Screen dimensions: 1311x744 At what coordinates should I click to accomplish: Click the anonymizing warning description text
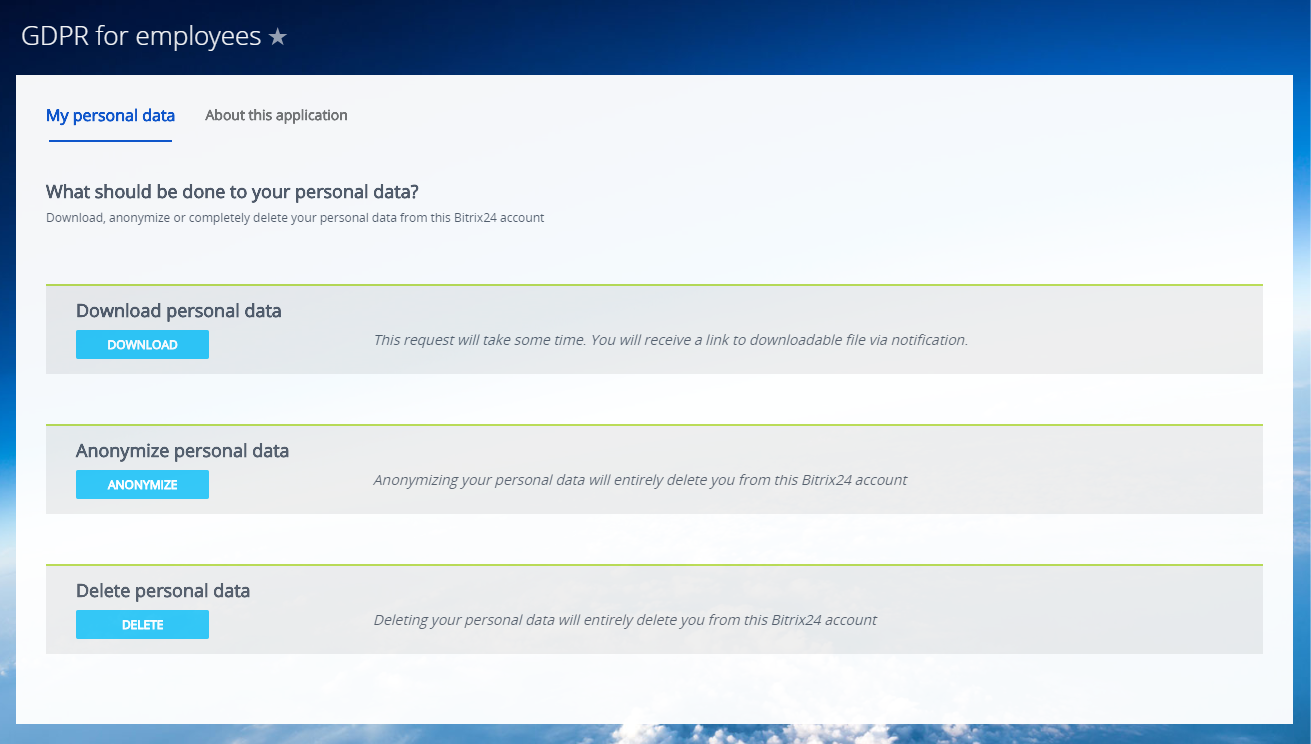point(640,480)
